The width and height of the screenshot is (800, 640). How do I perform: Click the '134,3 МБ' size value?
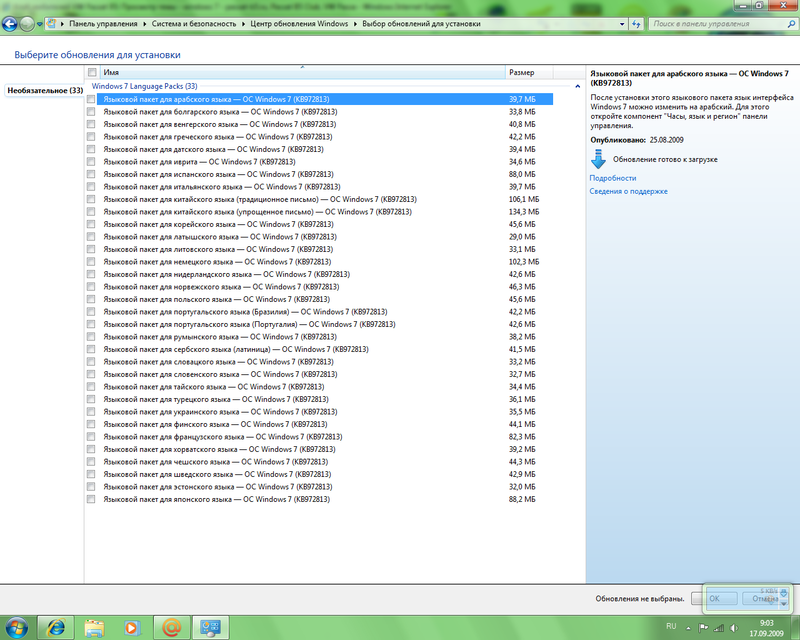coord(523,211)
